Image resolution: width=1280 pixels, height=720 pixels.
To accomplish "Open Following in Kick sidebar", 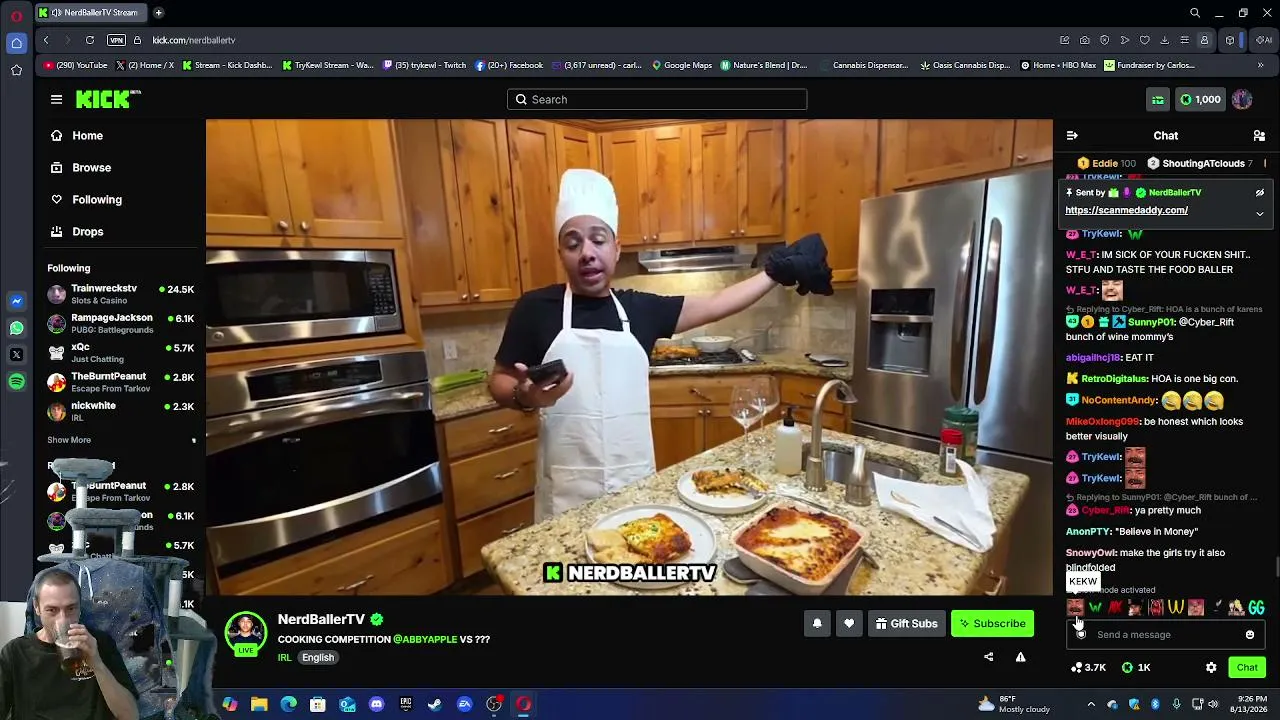I will [x=96, y=199].
